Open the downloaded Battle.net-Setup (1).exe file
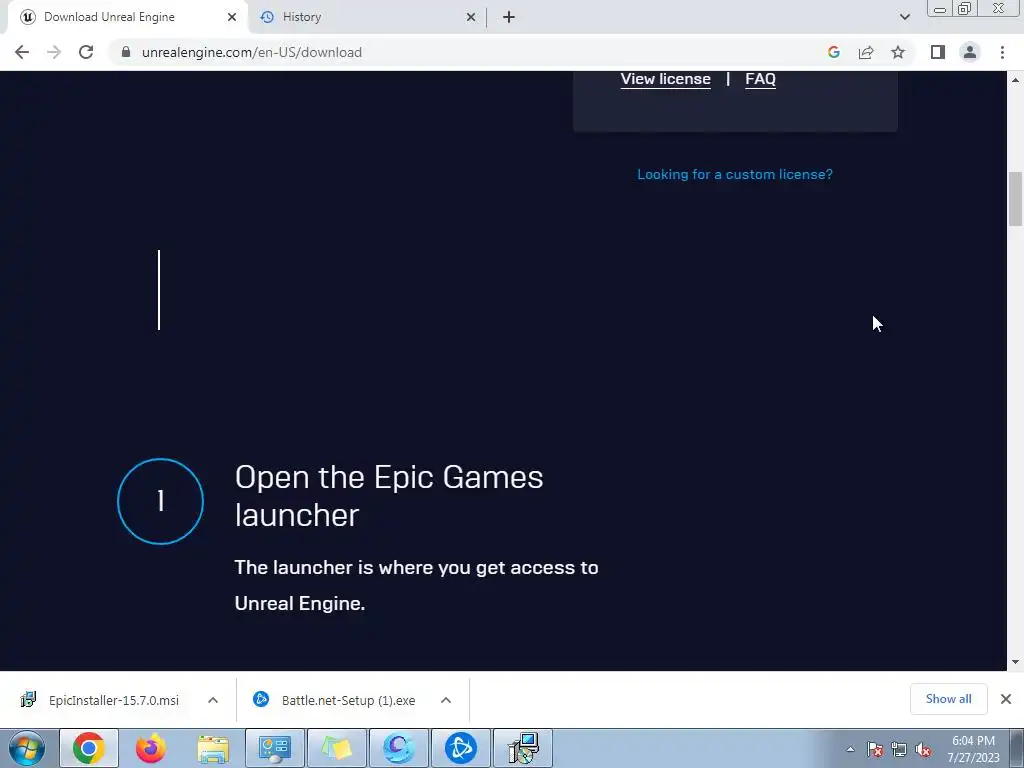This screenshot has width=1024, height=768. point(335,700)
